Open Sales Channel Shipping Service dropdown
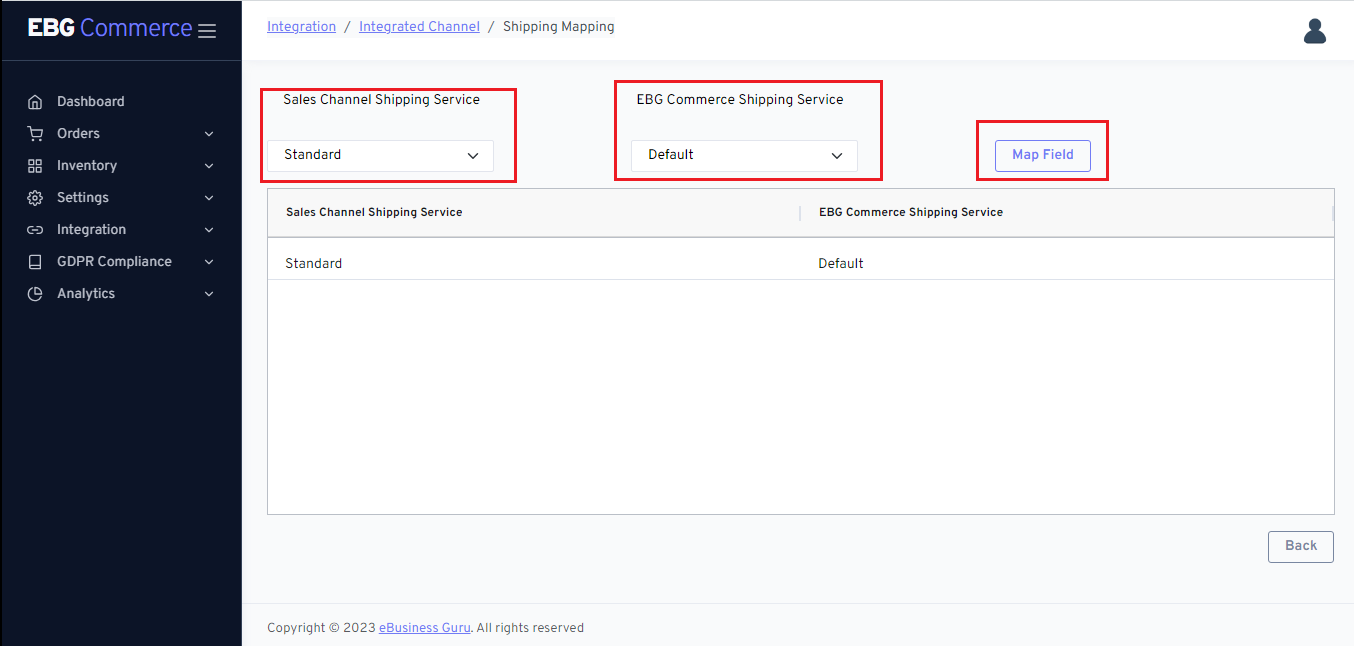Viewport: 1354px width, 646px height. (380, 155)
